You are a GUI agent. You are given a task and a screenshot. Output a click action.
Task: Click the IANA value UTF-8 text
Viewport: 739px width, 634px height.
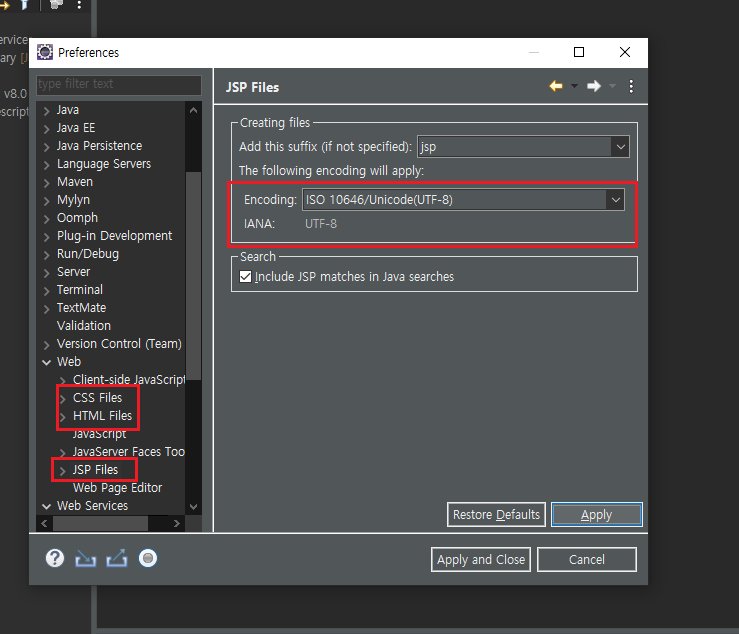(x=321, y=224)
